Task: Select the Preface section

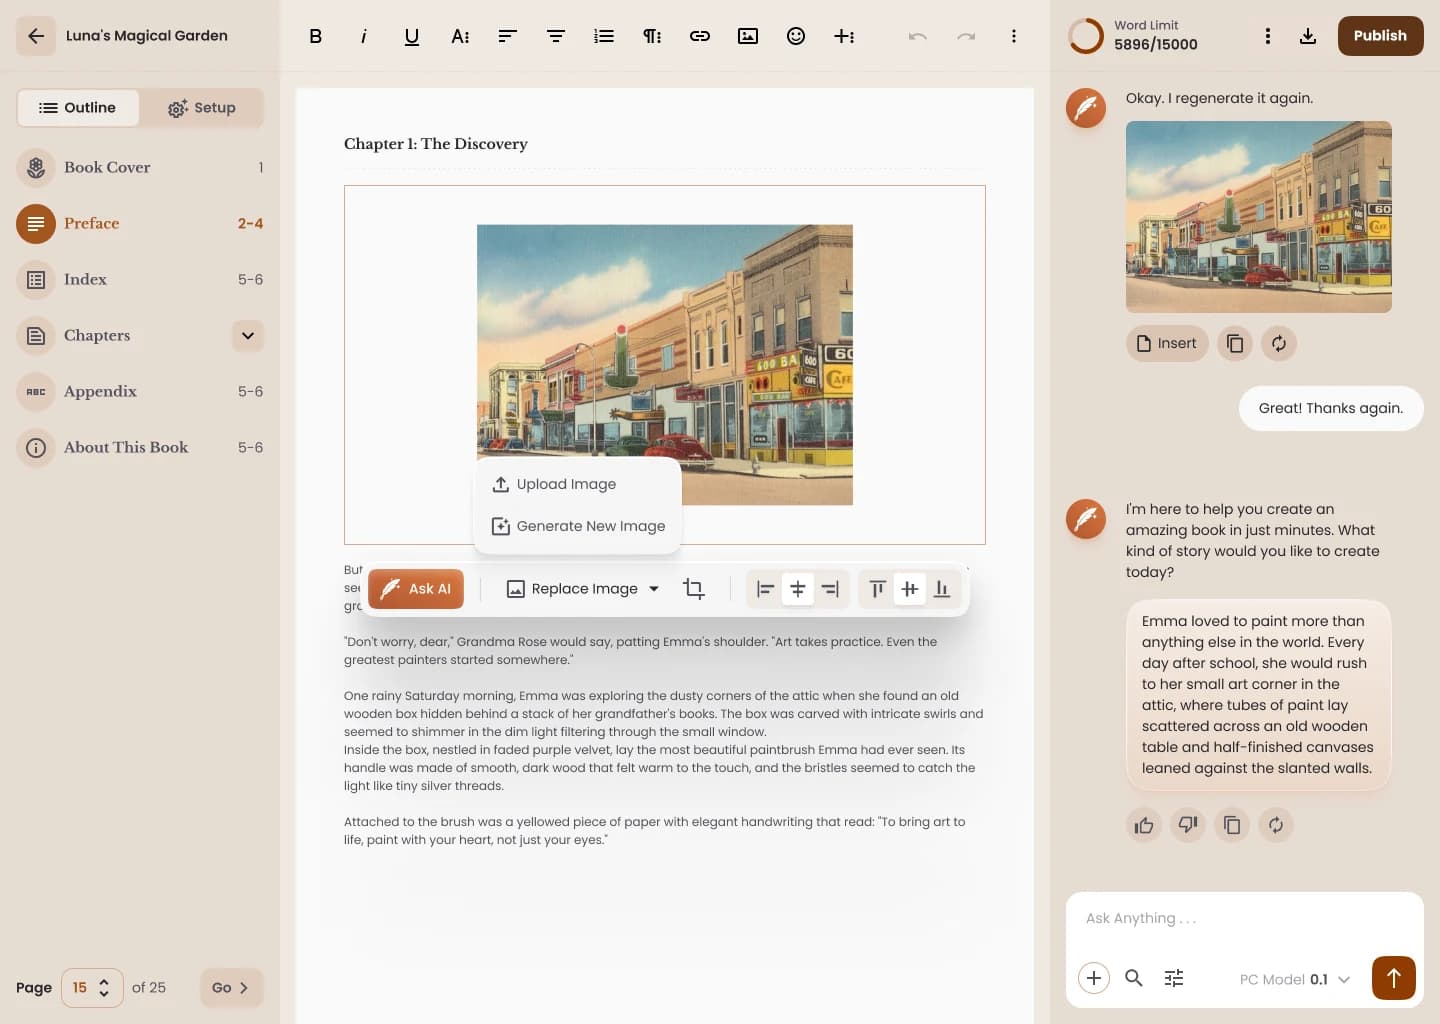Action: point(140,223)
